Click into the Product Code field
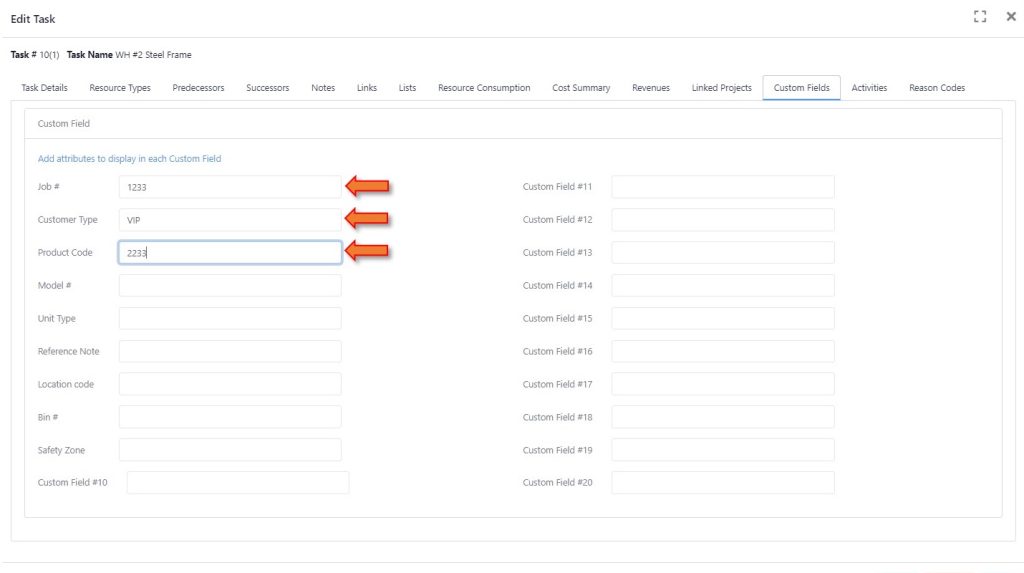 pos(230,253)
